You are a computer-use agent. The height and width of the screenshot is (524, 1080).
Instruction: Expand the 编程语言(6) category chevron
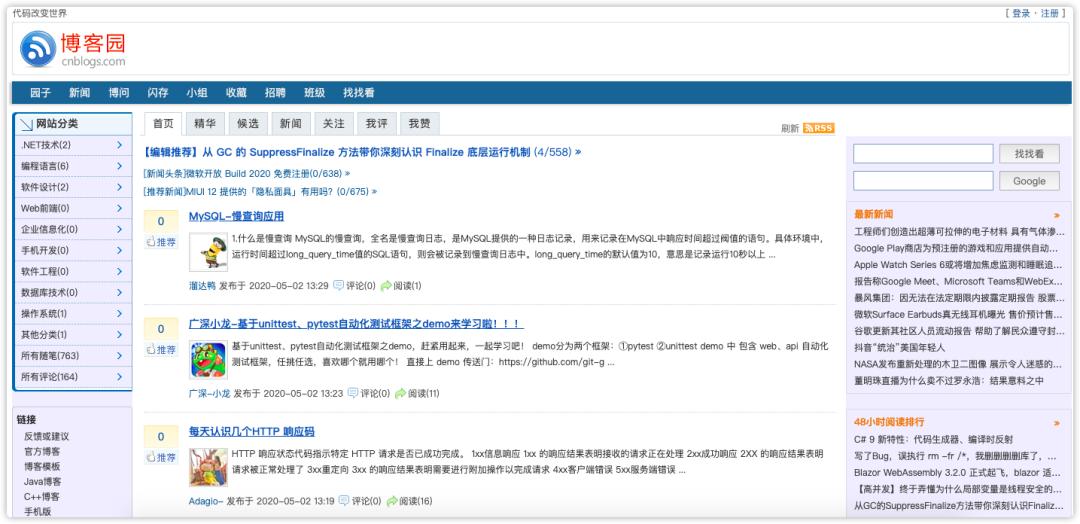click(x=119, y=166)
